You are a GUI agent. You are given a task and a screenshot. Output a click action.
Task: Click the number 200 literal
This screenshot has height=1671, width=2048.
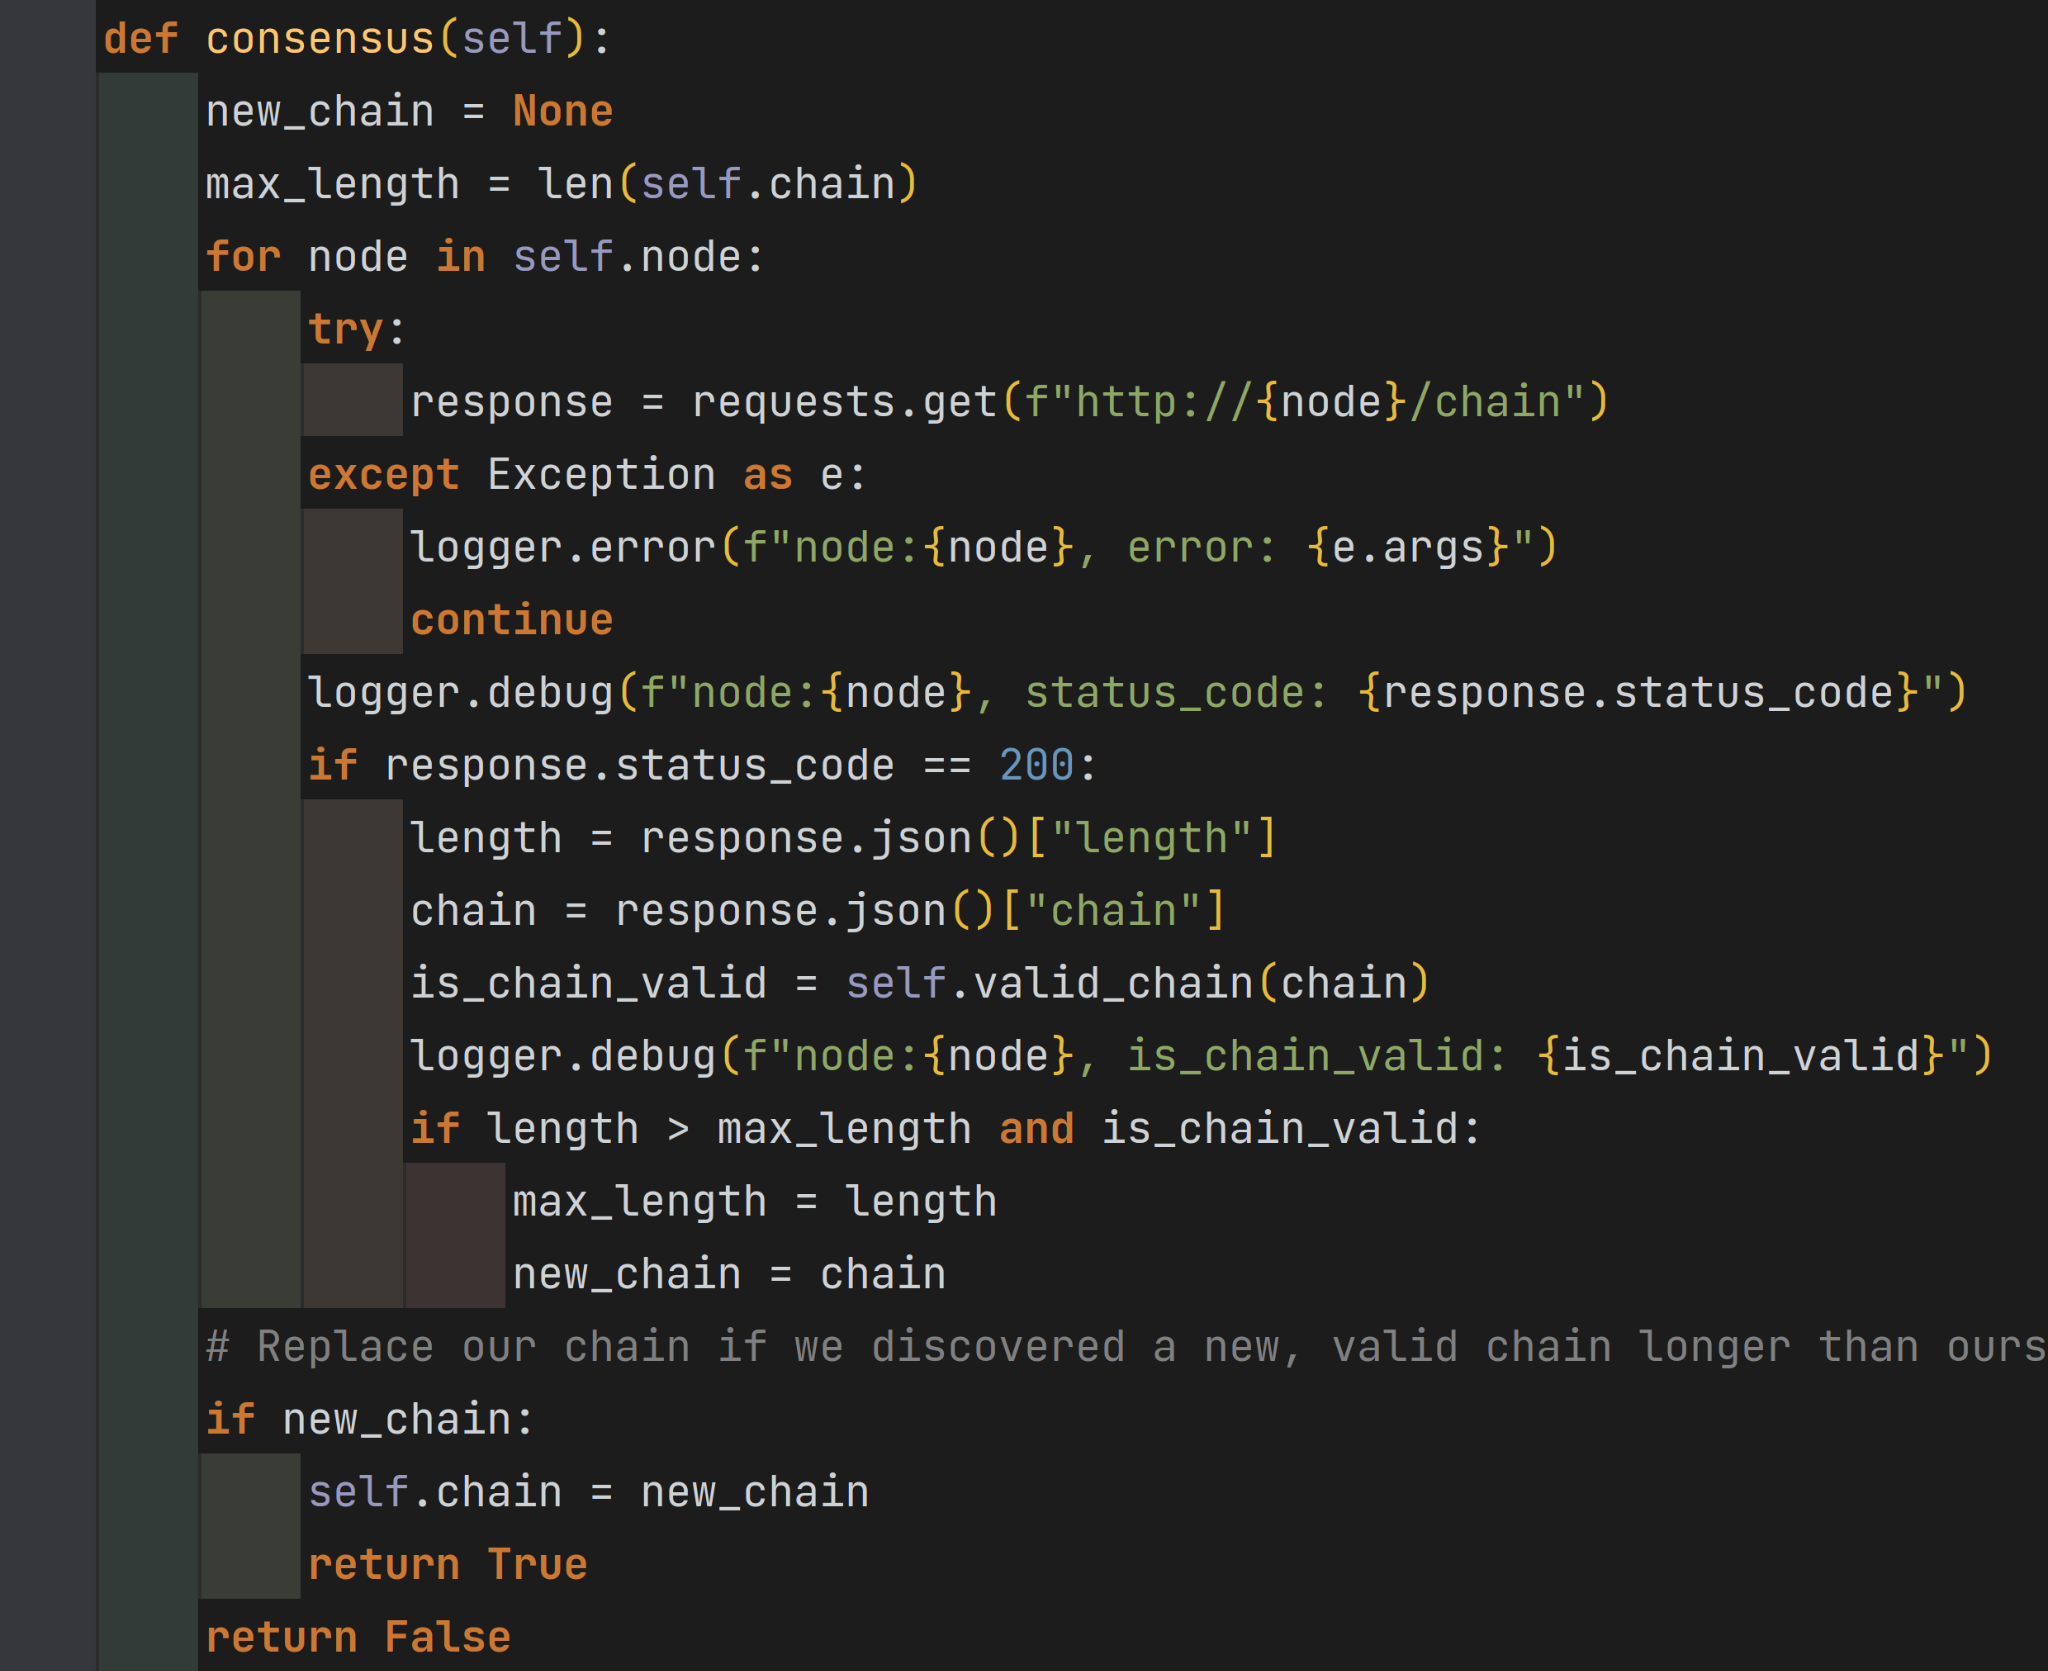click(1036, 765)
